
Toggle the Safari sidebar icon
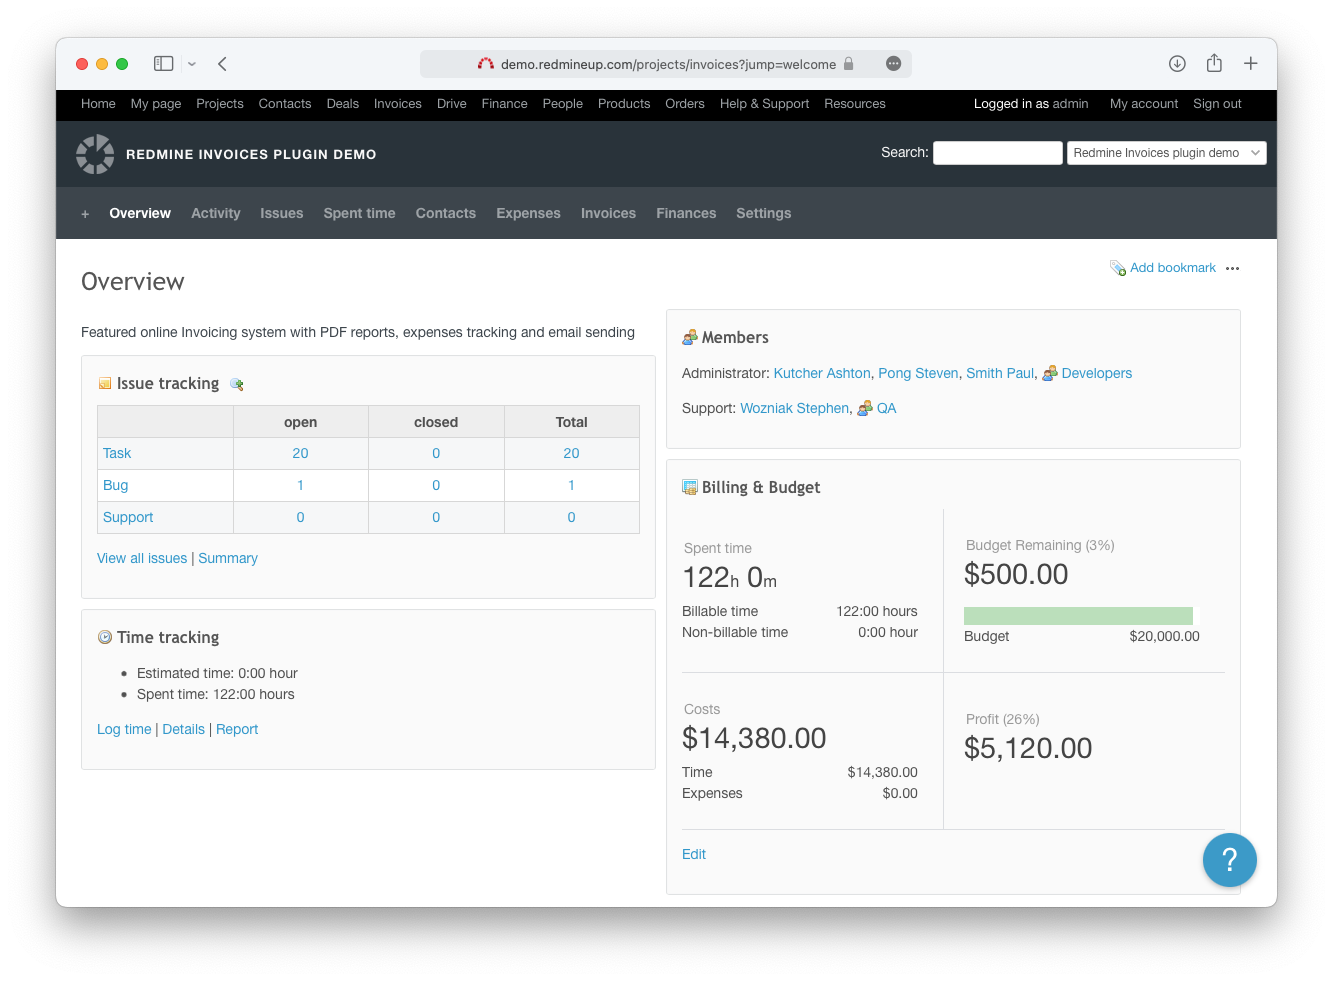click(x=164, y=64)
